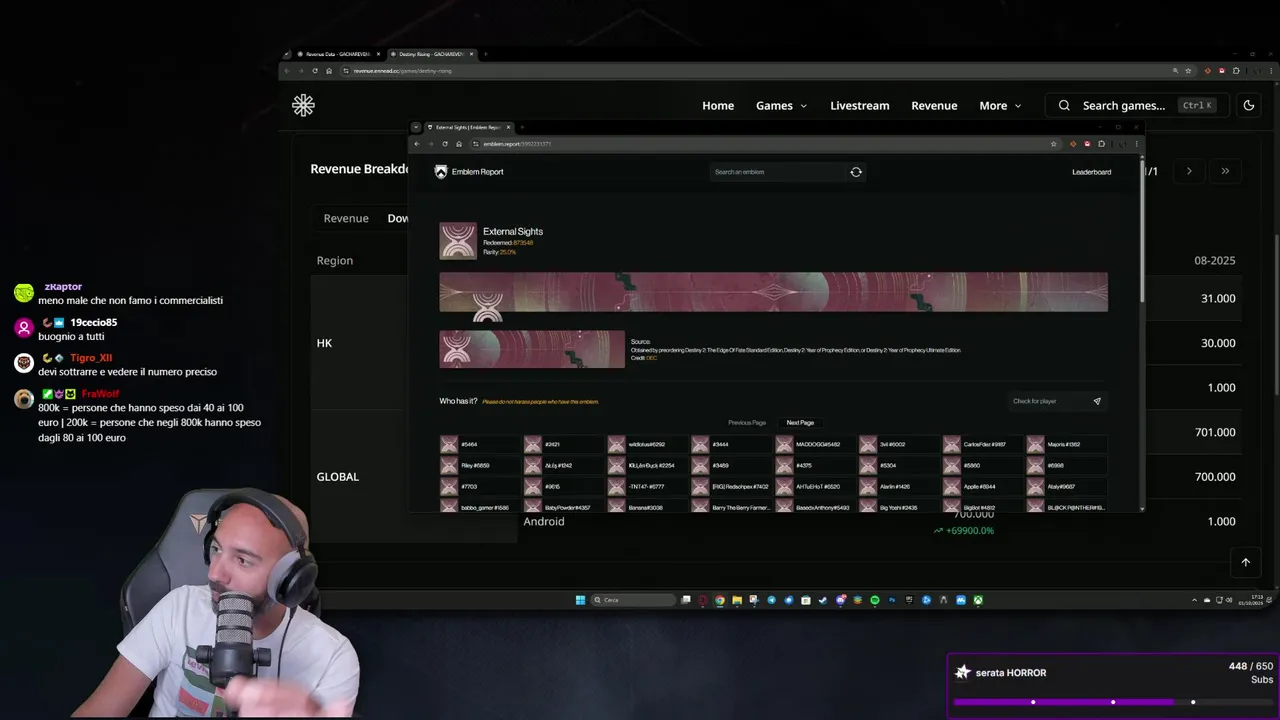The width and height of the screenshot is (1280, 720).
Task: Click the Previous Page button
Action: pos(747,423)
